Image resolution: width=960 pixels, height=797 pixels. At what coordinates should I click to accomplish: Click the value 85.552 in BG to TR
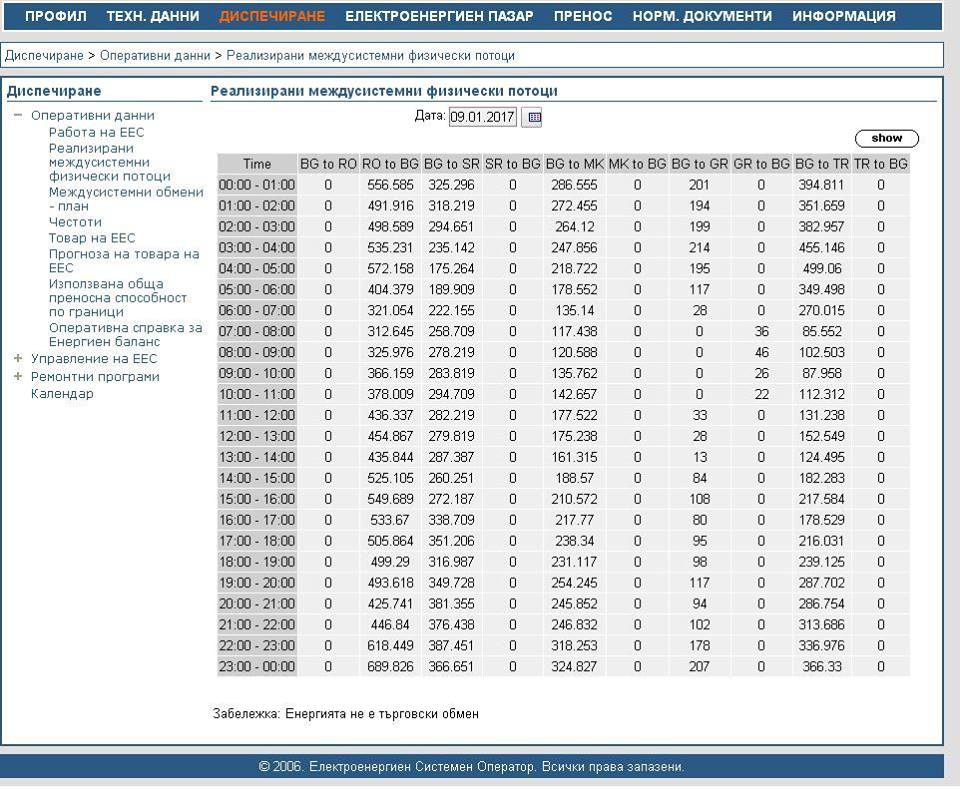pos(822,331)
